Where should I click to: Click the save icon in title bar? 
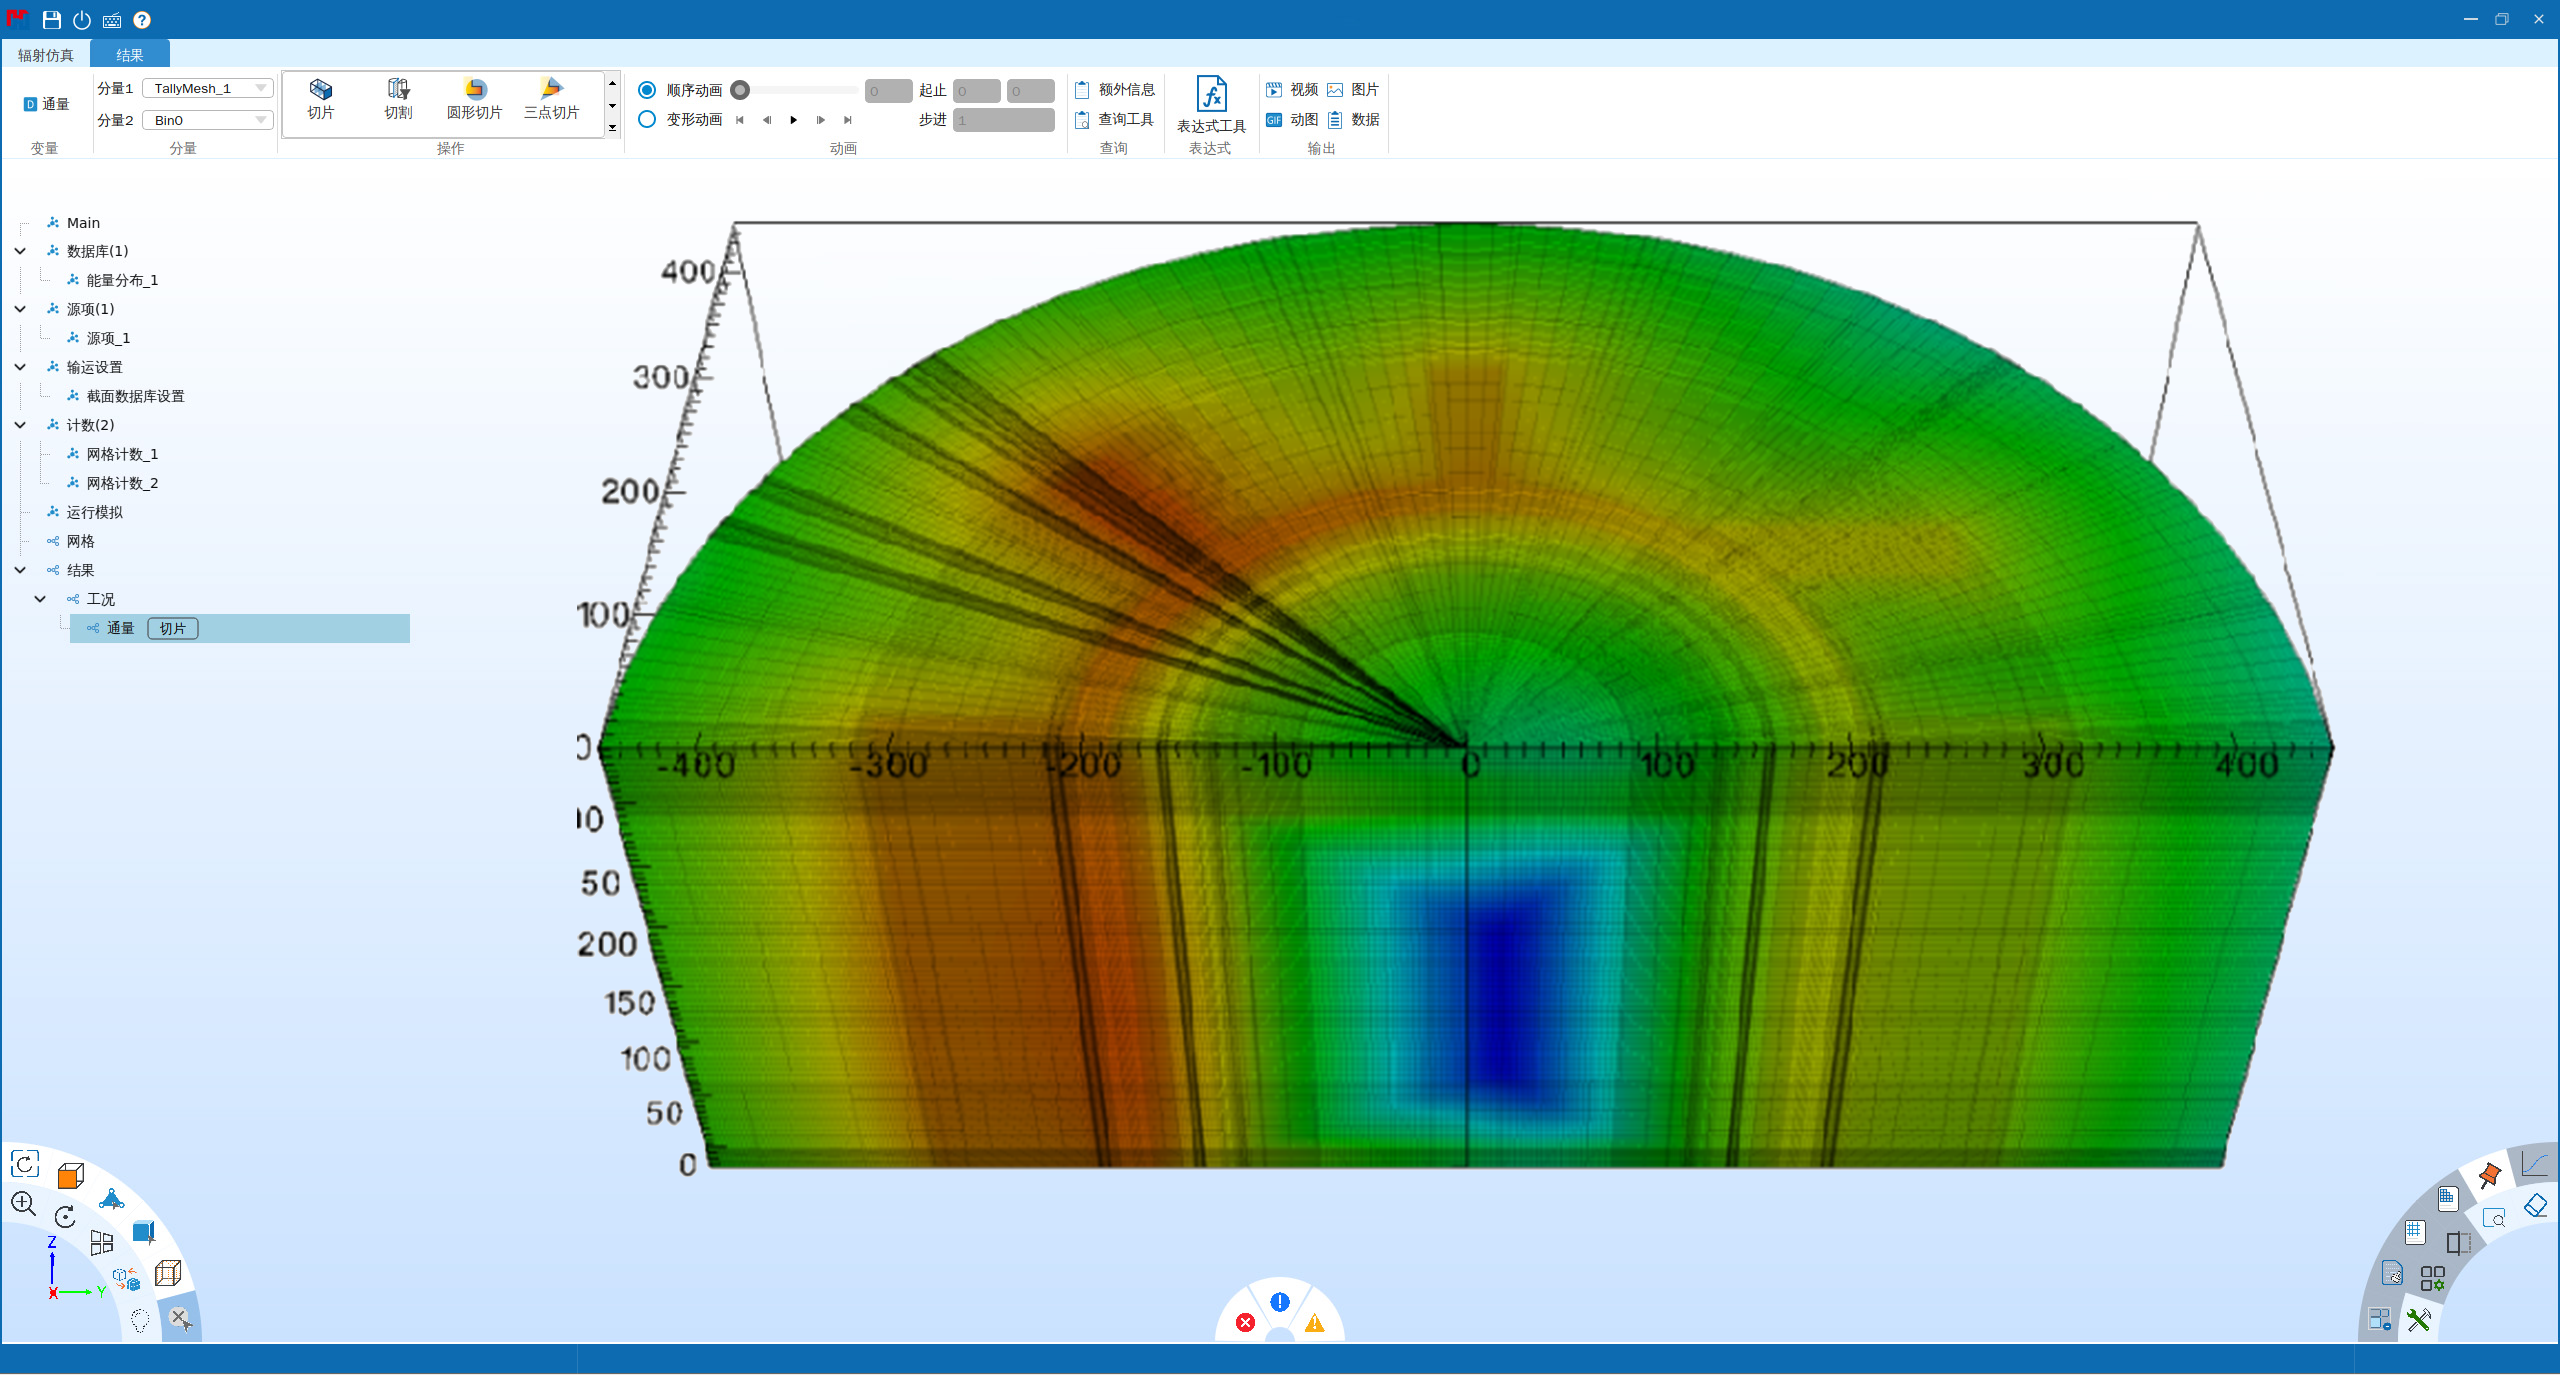pyautogui.click(x=52, y=20)
